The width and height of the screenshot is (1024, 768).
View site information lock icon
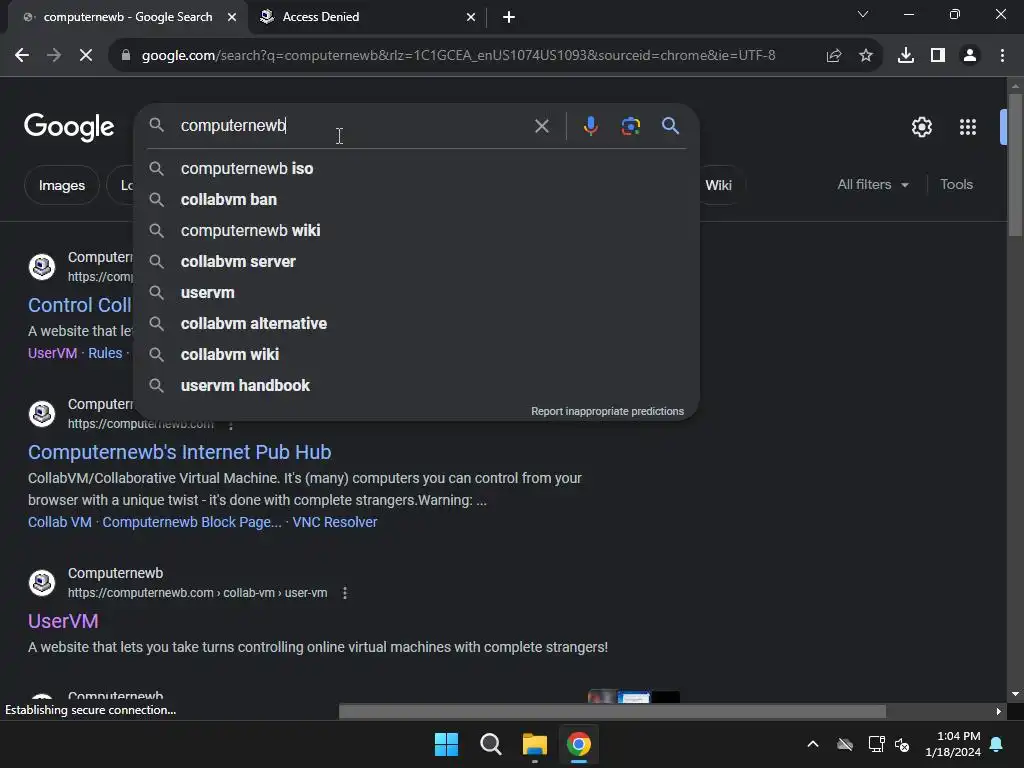(x=126, y=56)
